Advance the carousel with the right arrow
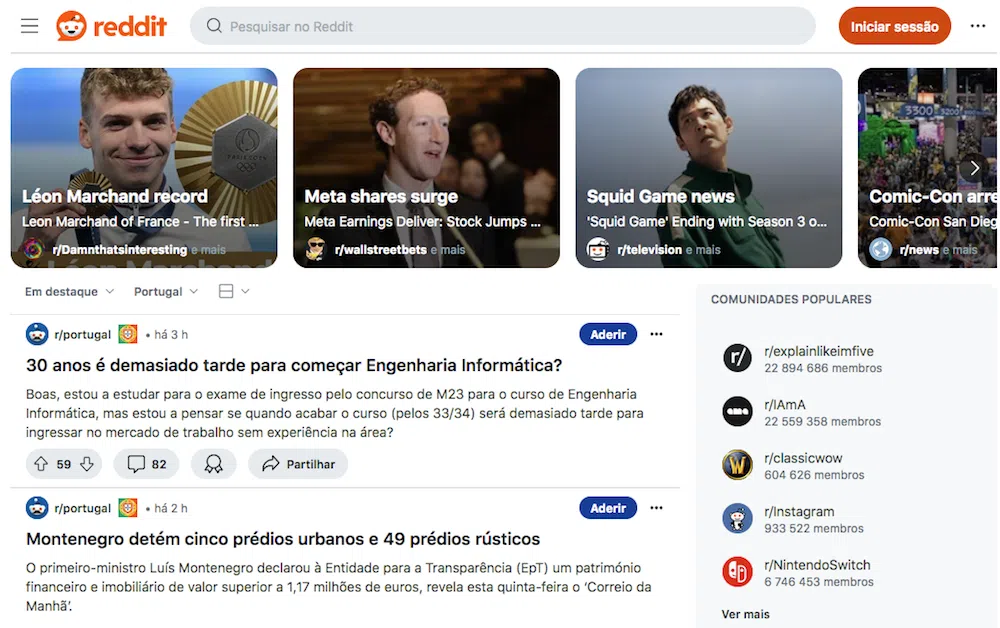Screen dimensions: 1000x628 tap(974, 168)
